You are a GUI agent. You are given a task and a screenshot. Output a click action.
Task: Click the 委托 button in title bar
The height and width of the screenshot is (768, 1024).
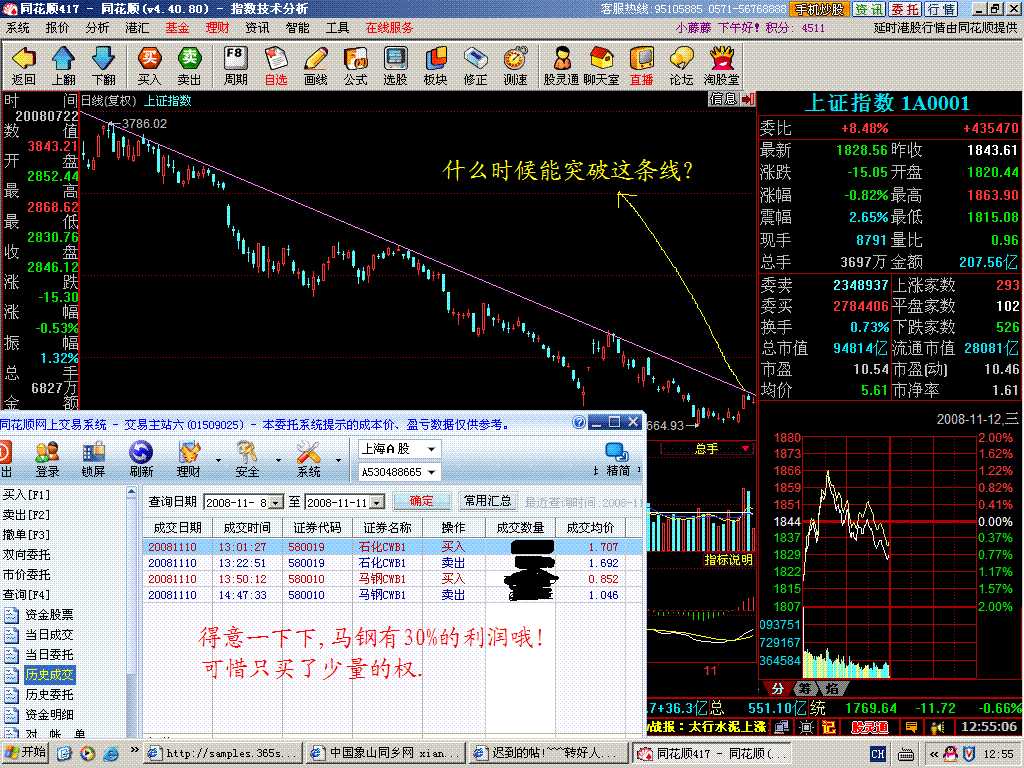point(905,9)
